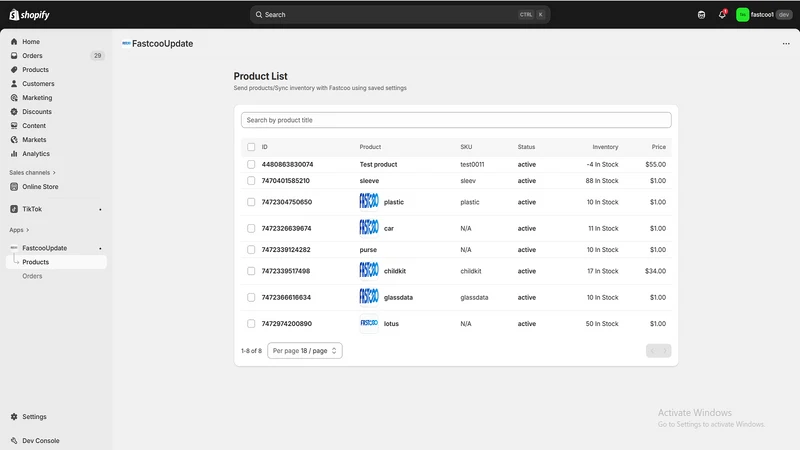The height and width of the screenshot is (450, 800).
Task: Check the glassdata row checkbox
Action: coord(251,297)
